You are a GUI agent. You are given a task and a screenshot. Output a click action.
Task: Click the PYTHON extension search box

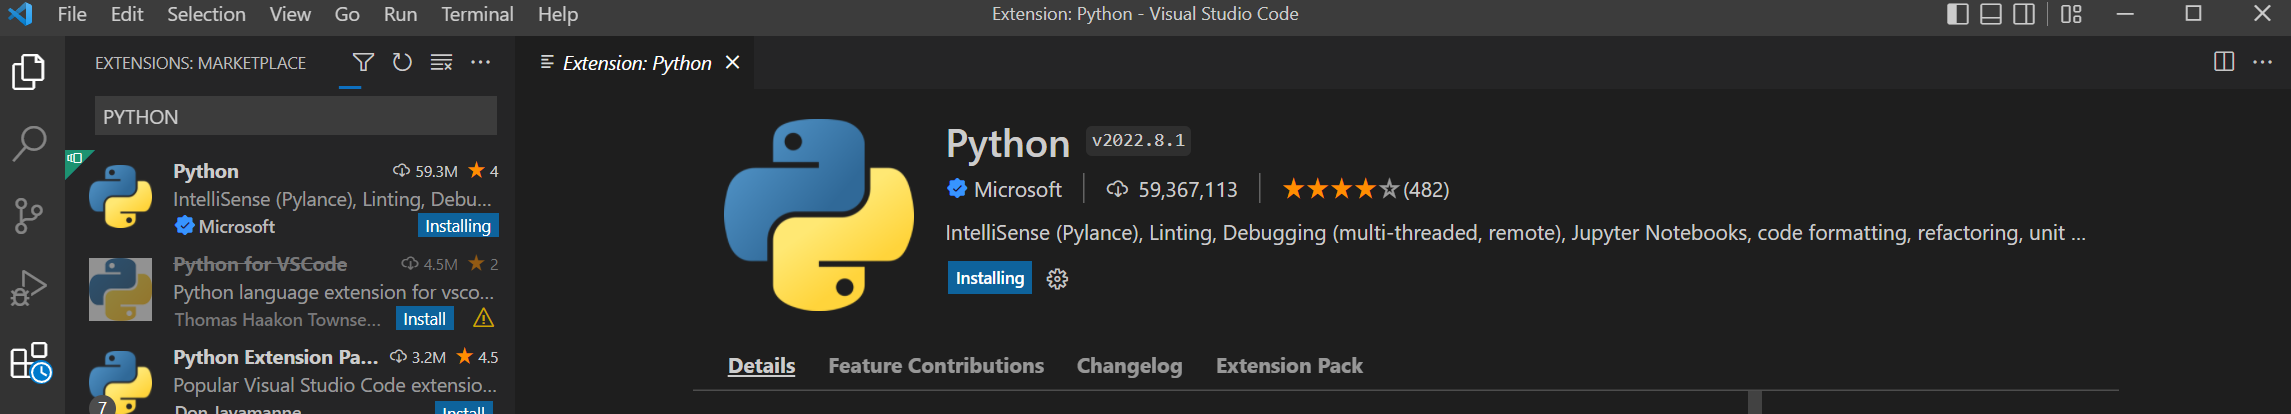[296, 116]
